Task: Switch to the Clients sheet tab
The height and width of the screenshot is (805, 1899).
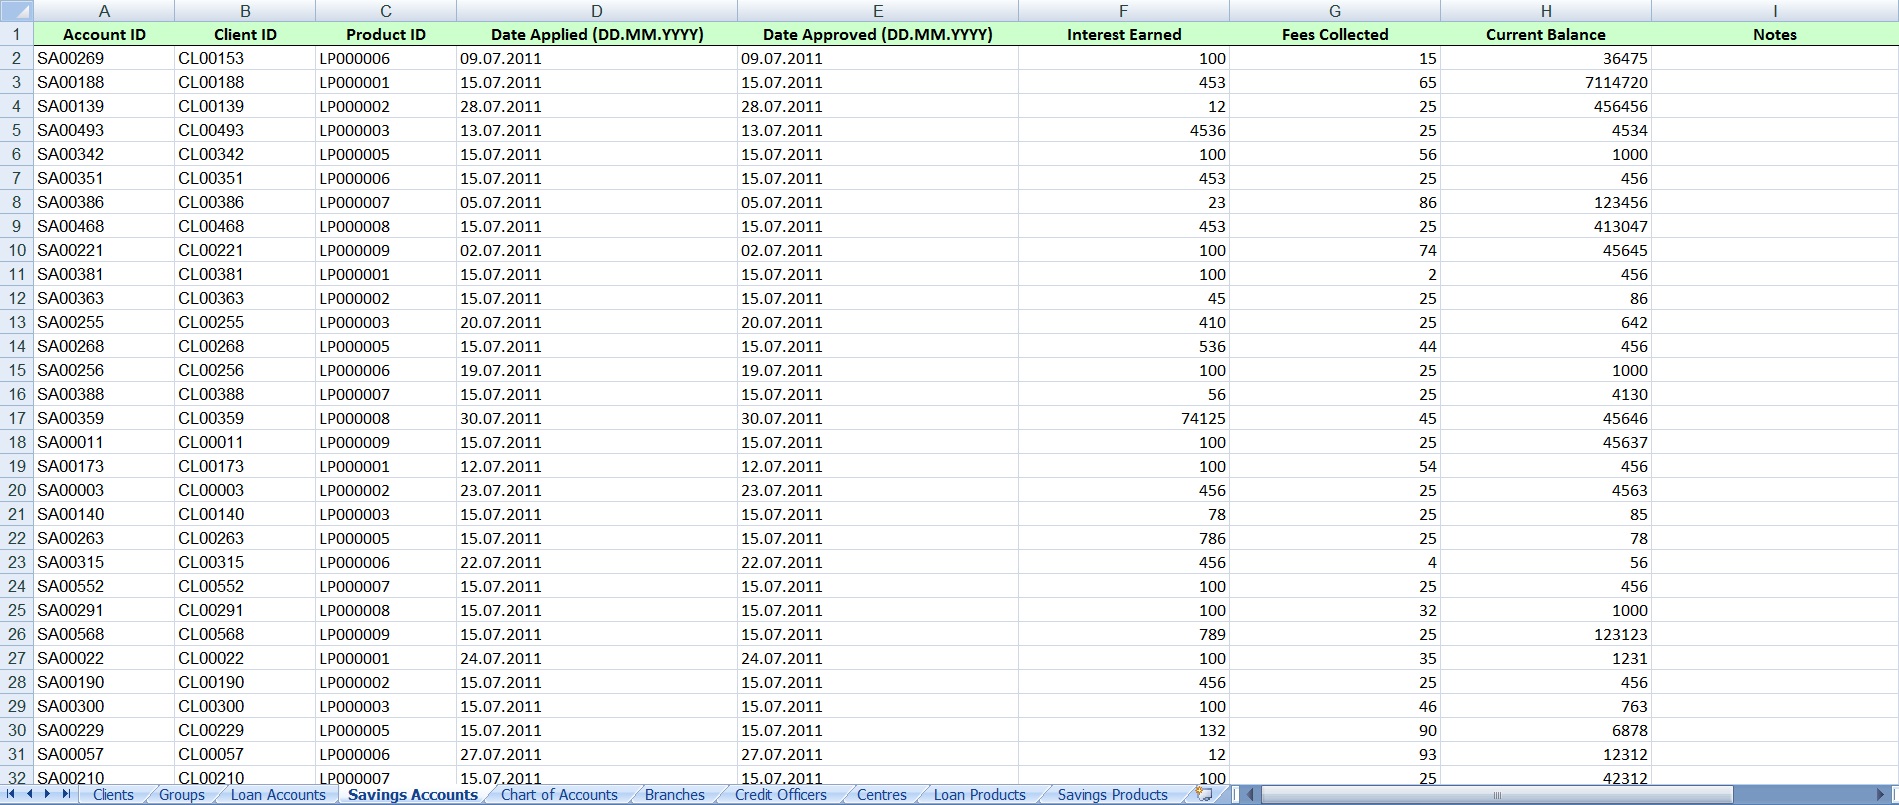Action: pos(113,795)
